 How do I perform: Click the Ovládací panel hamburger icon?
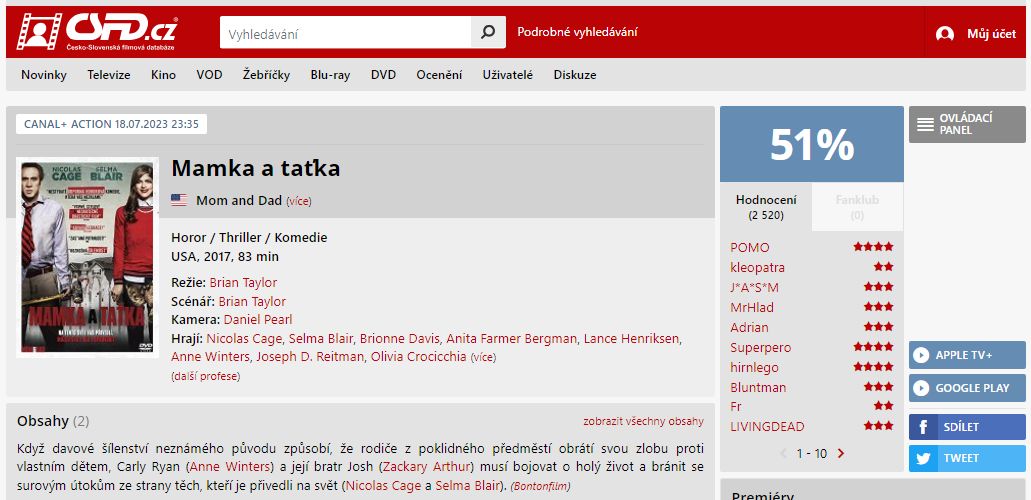[x=925, y=124]
